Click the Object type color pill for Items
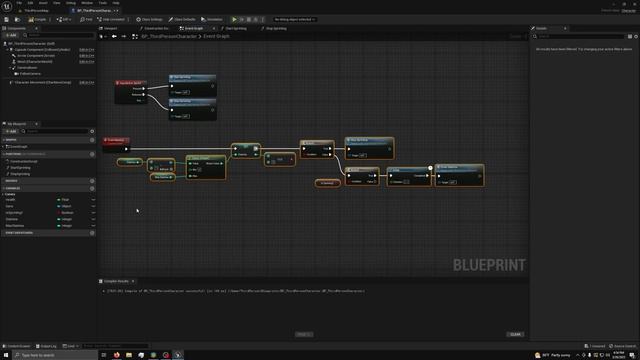 tap(59, 206)
